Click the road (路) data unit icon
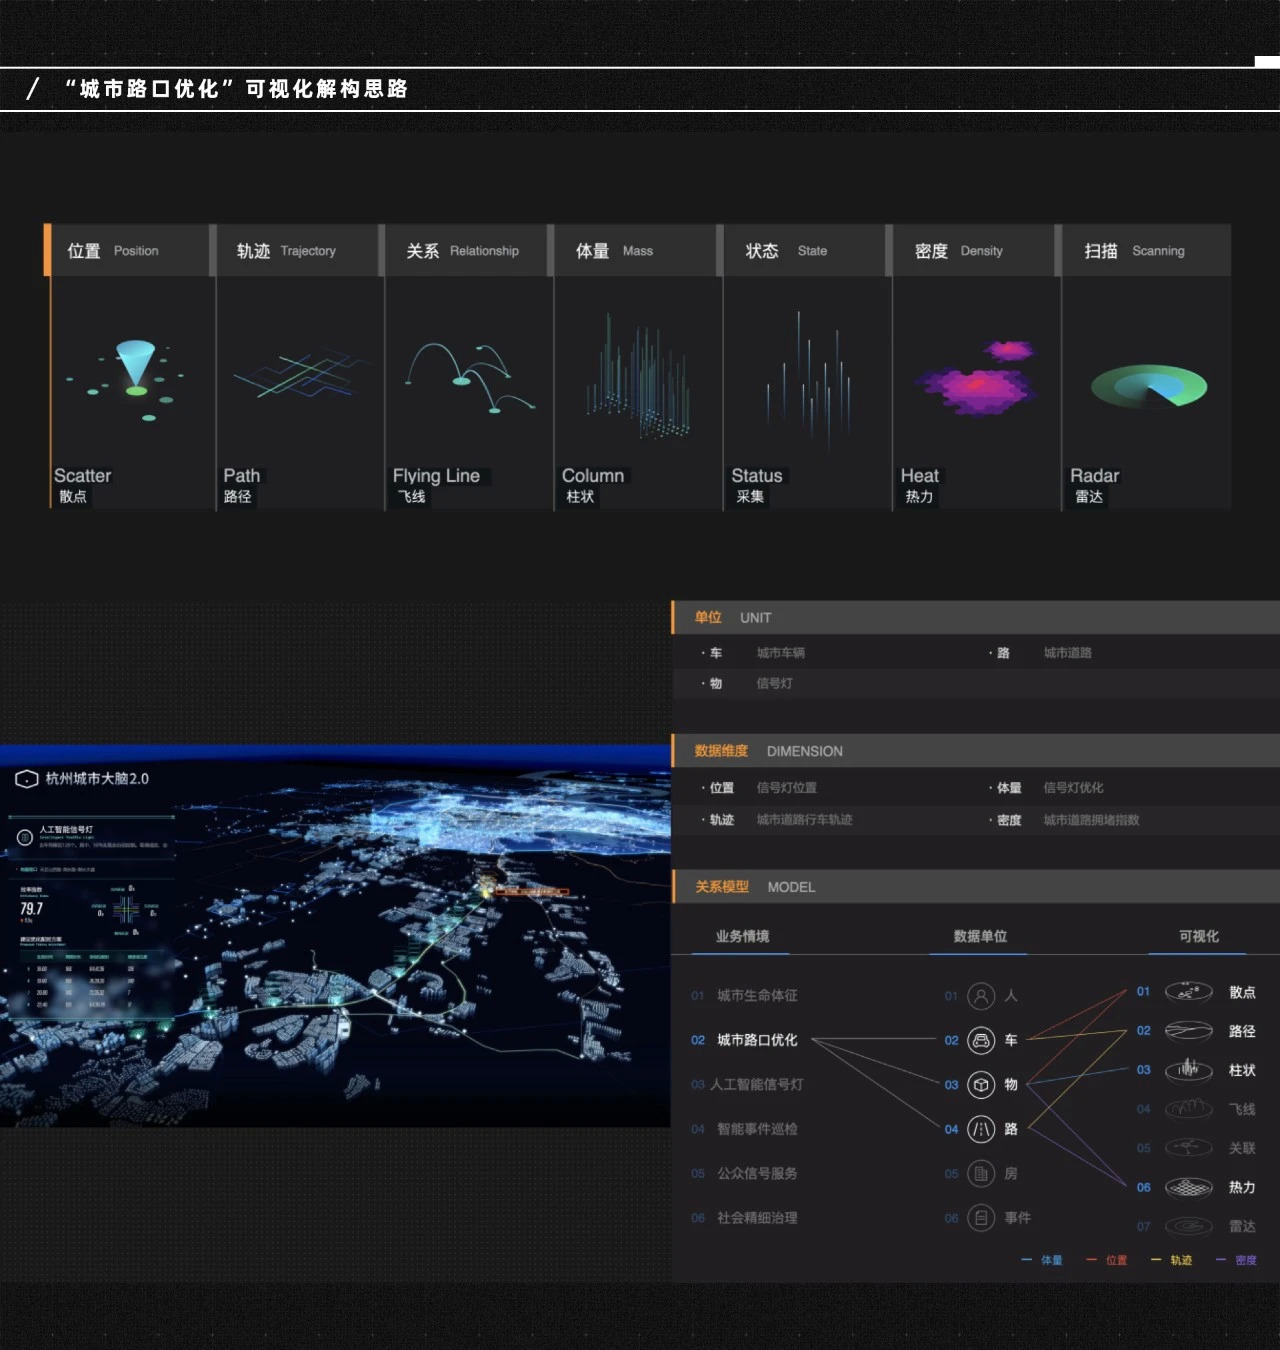 click(x=981, y=1129)
